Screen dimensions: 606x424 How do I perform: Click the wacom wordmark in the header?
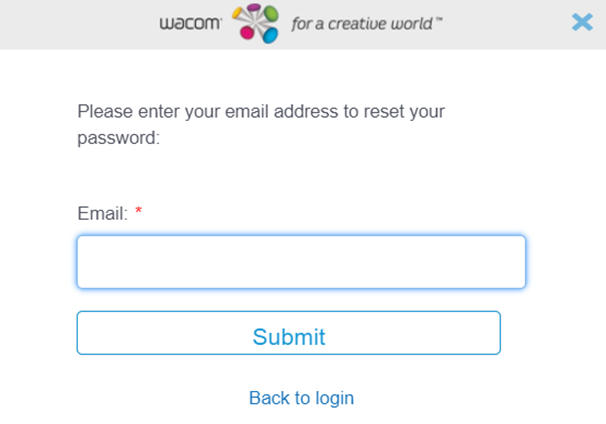(191, 23)
